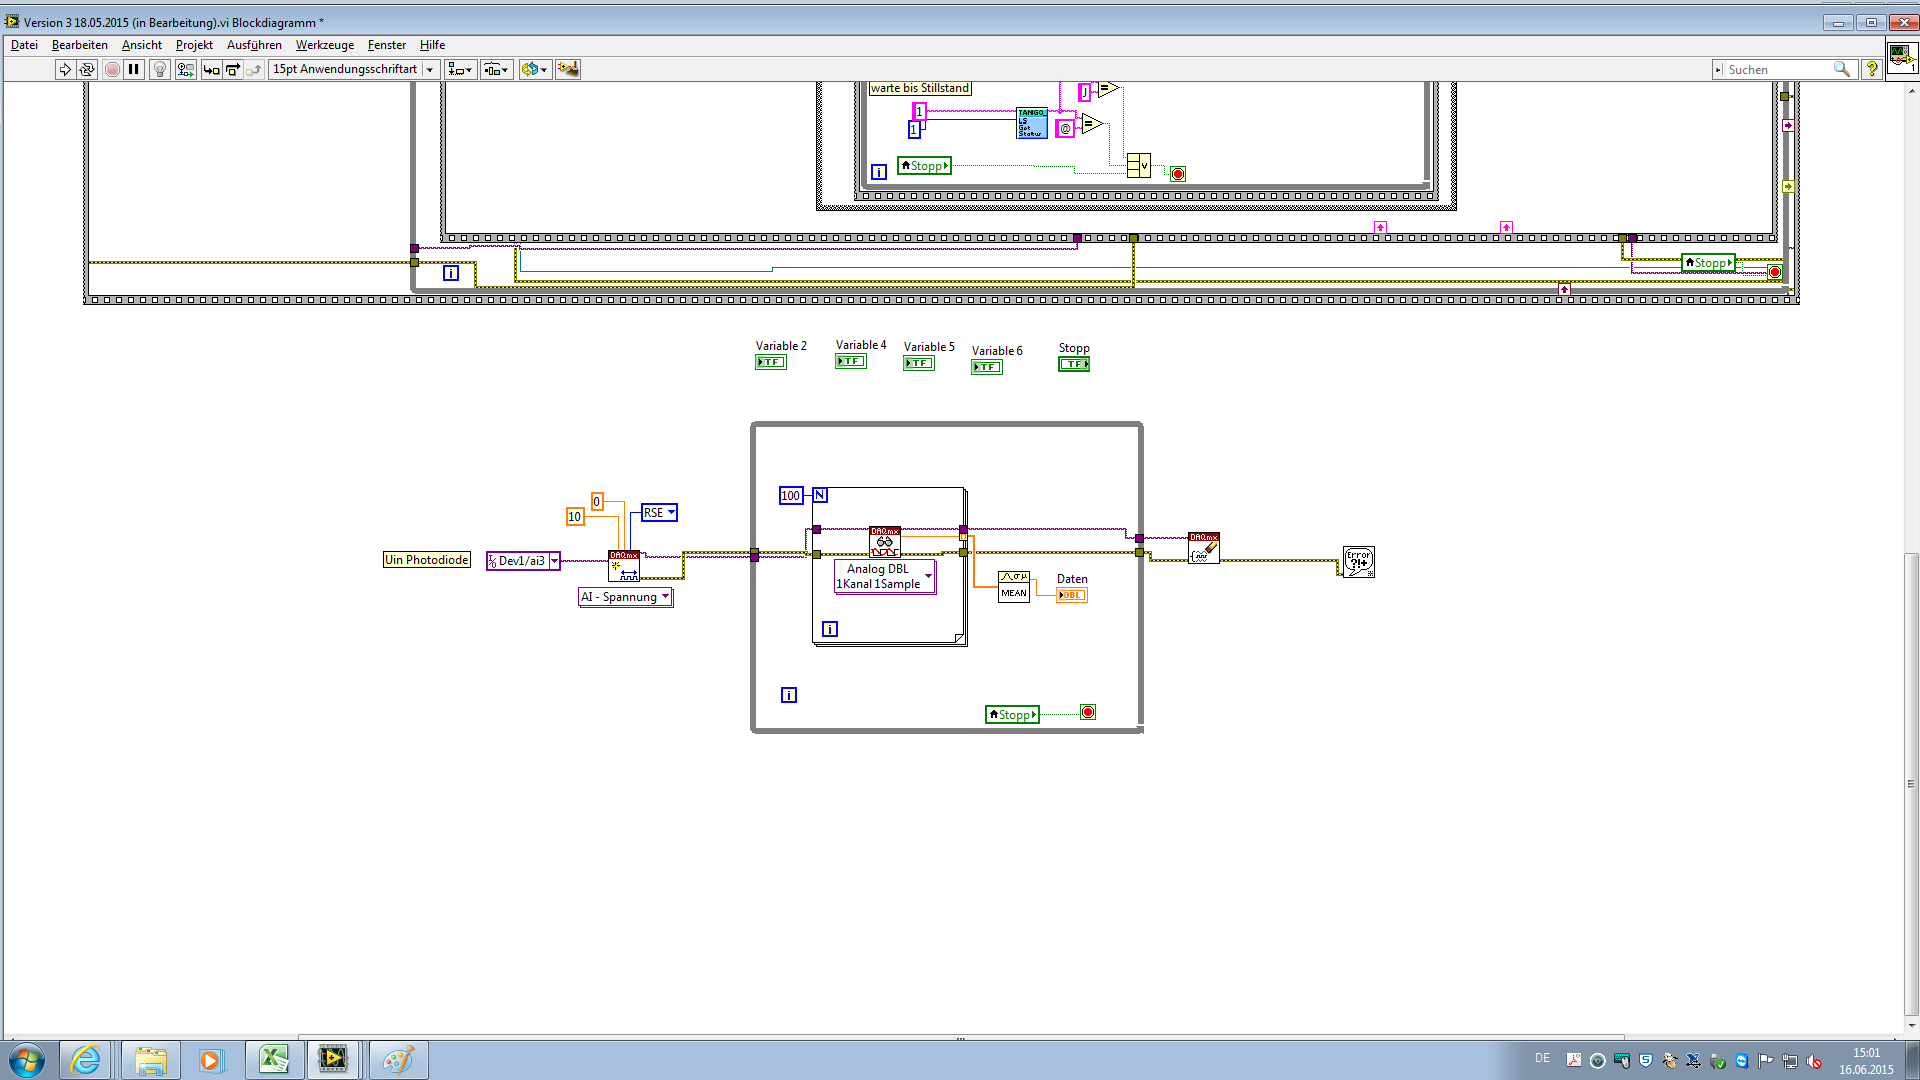The image size is (1920, 1080).
Task: Click the Run Continuously button
Action: point(87,69)
